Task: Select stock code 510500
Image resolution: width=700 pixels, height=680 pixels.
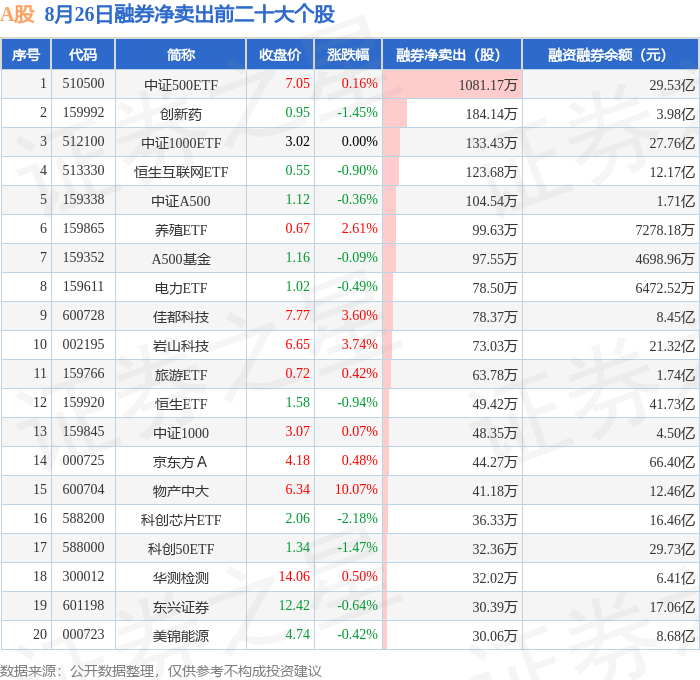Action: [83, 83]
